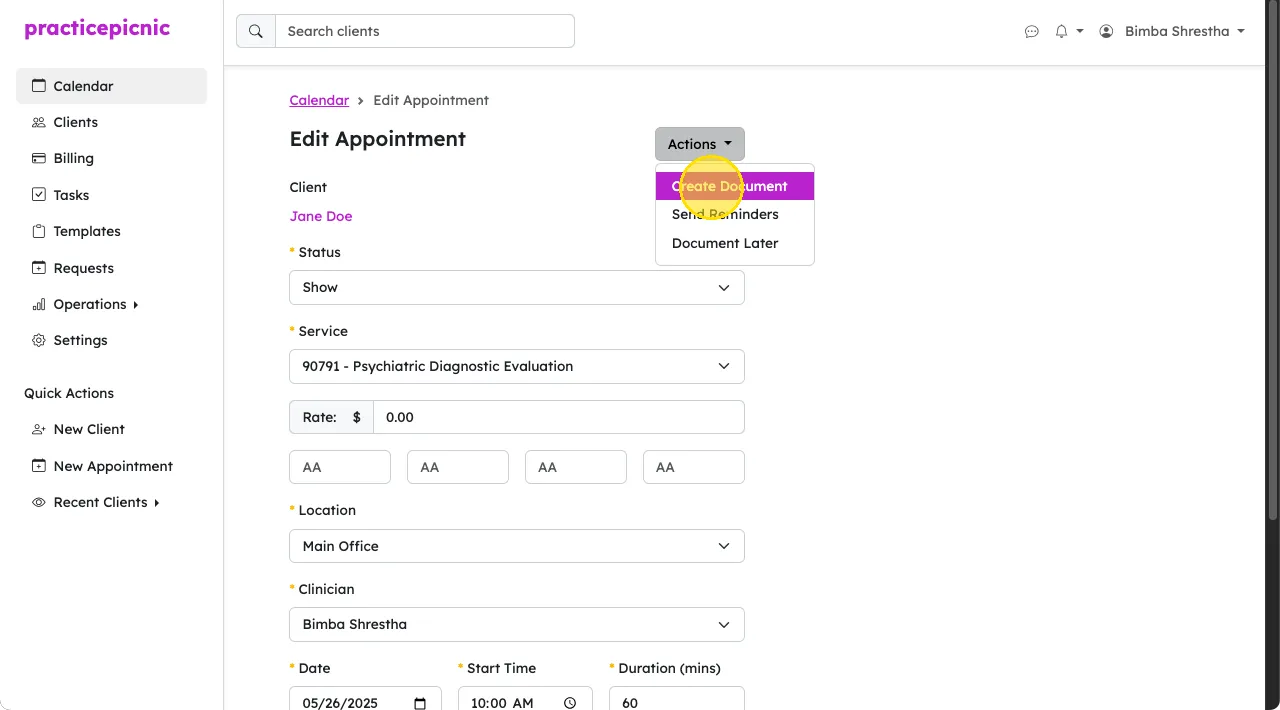Click the Requests sidebar icon

39,268
